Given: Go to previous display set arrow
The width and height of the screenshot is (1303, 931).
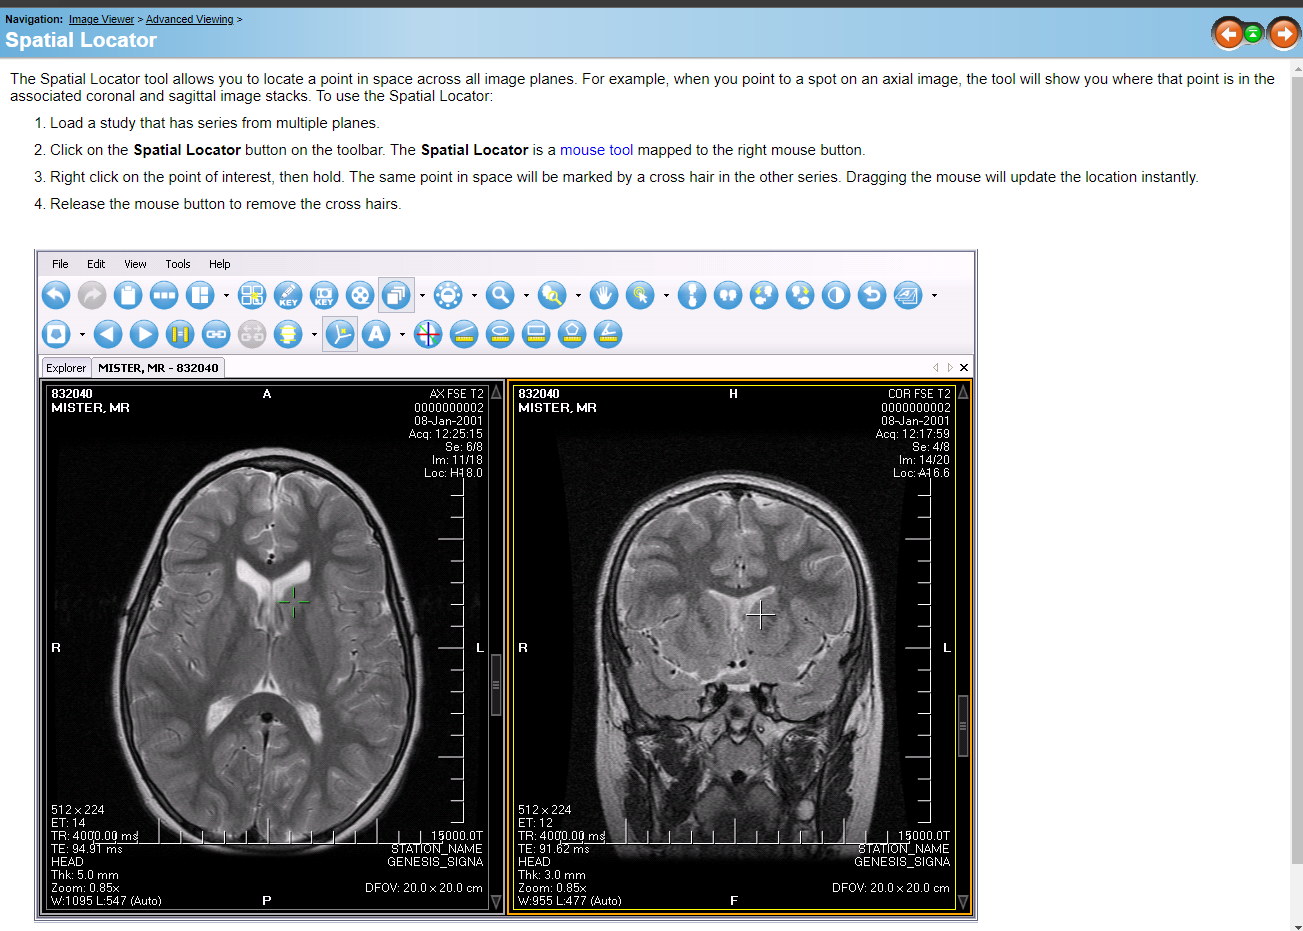Looking at the screenshot, I should (108, 333).
